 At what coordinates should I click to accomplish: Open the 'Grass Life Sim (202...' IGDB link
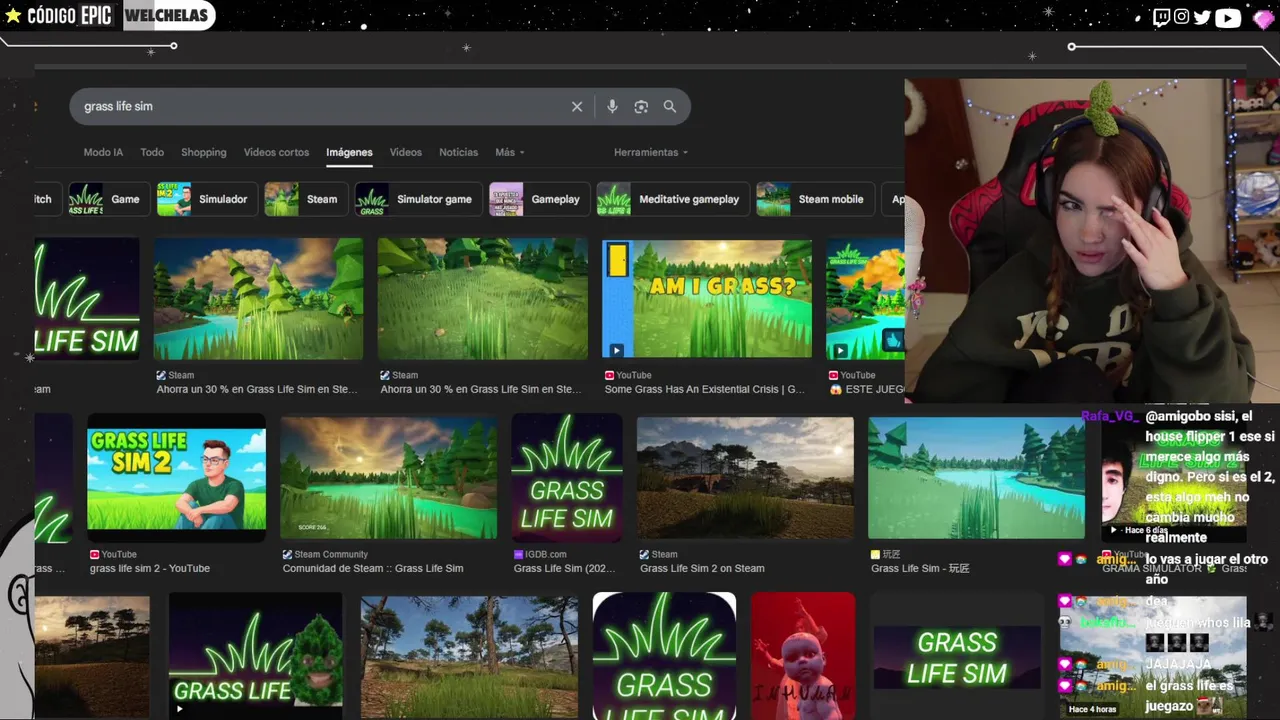coord(565,568)
